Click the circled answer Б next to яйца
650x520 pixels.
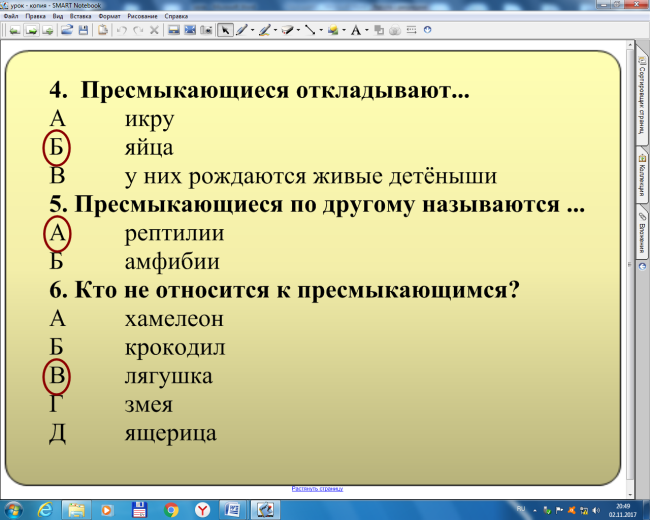point(59,148)
